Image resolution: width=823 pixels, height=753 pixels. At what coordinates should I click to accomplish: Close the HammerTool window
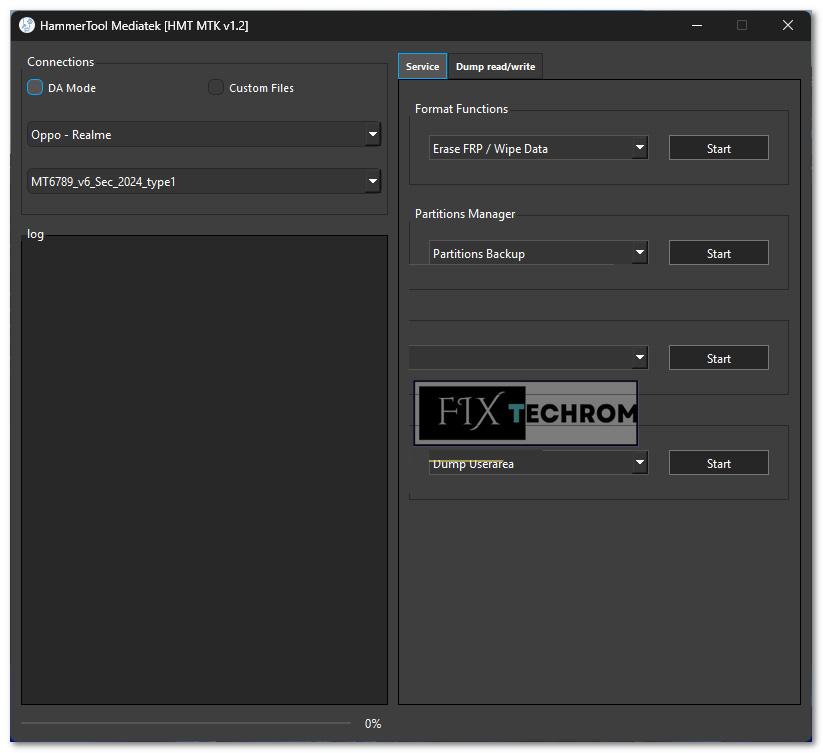click(x=787, y=25)
